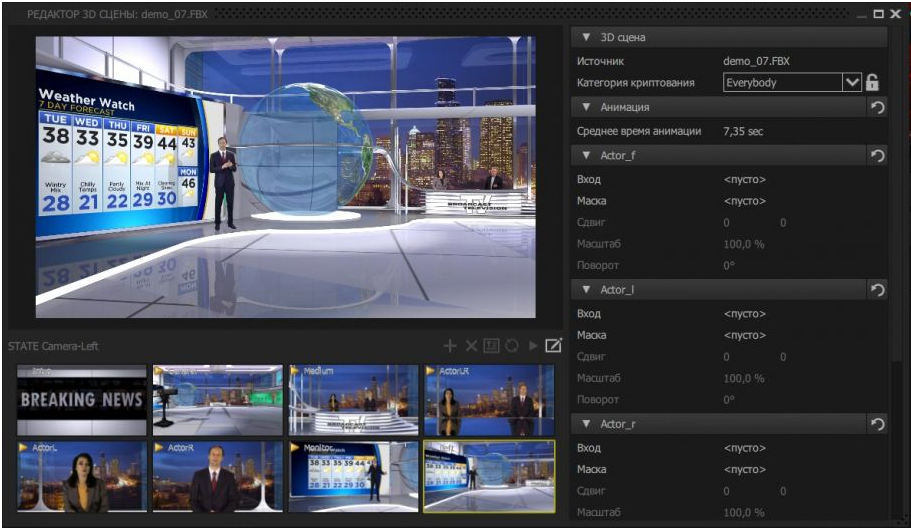Open the Everybody encryption category dropdown
This screenshot has height=528, width=911.
click(x=851, y=83)
